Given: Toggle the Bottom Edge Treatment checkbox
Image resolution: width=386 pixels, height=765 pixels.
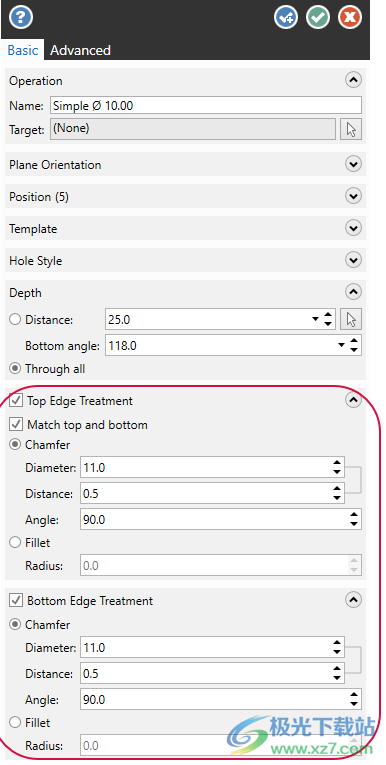Looking at the screenshot, I should pos(16,600).
